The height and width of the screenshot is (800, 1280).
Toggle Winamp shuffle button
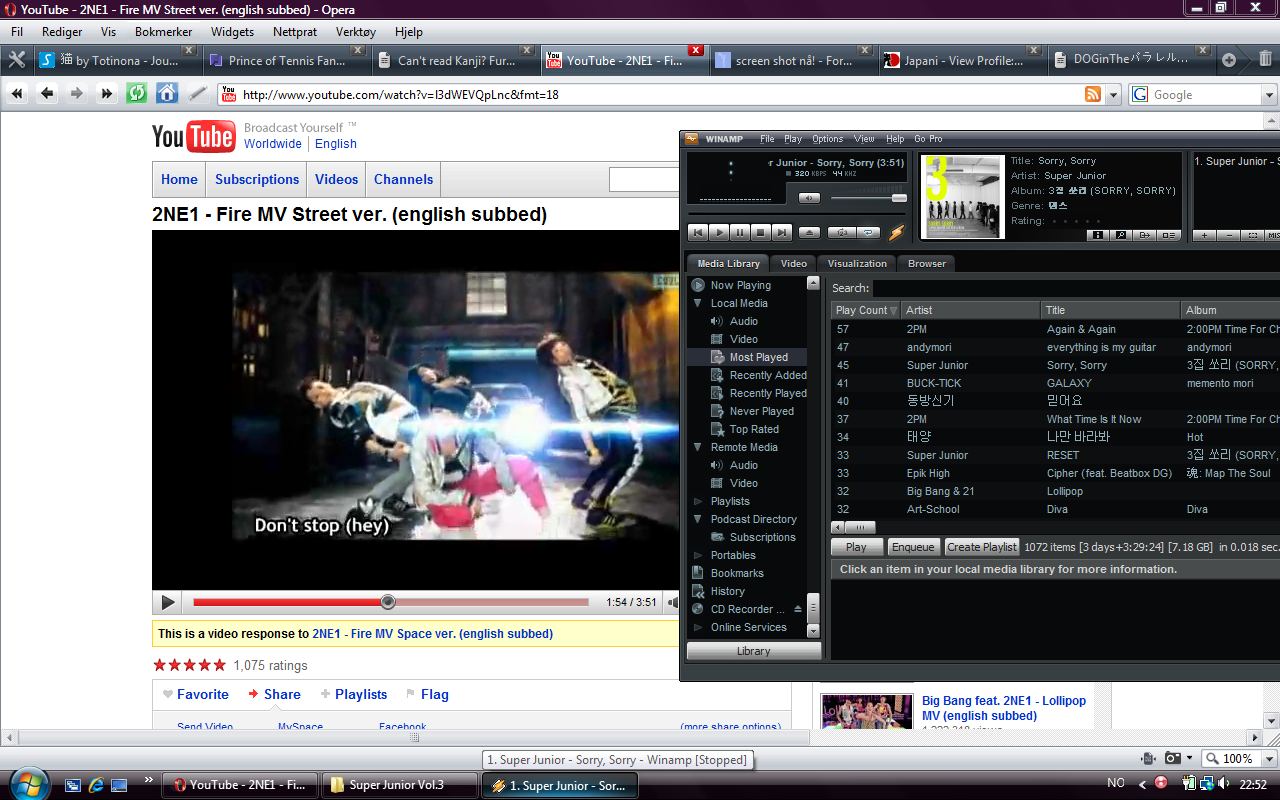[x=842, y=232]
